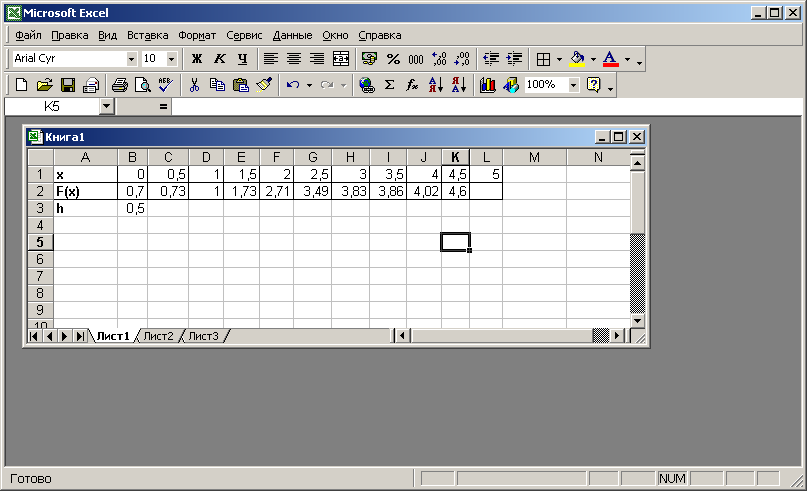Open the font name dropdown
Screen dimensions: 807x491
[x=131, y=59]
